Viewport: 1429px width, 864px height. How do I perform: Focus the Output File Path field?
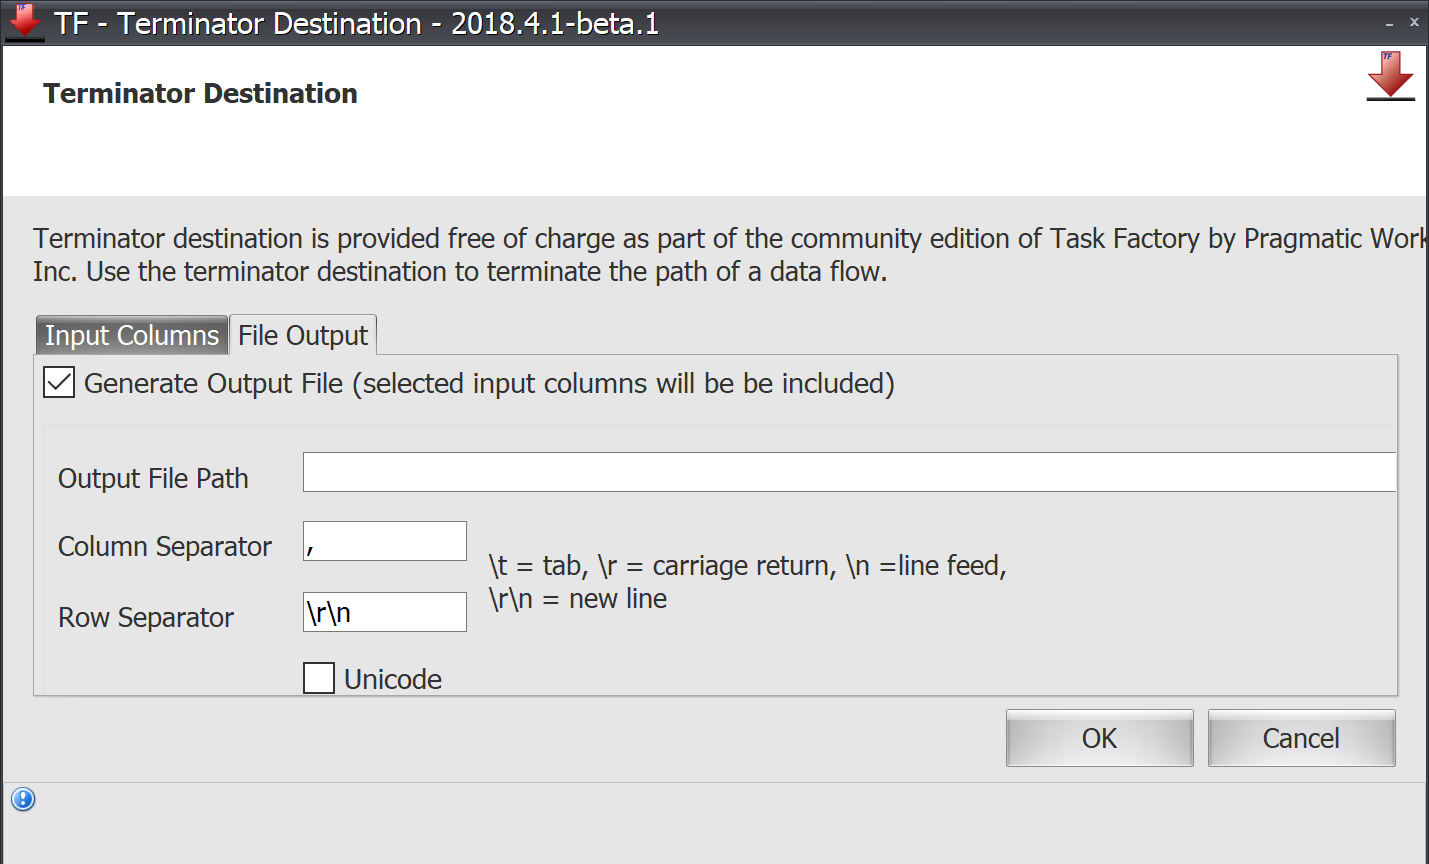pyautogui.click(x=849, y=472)
